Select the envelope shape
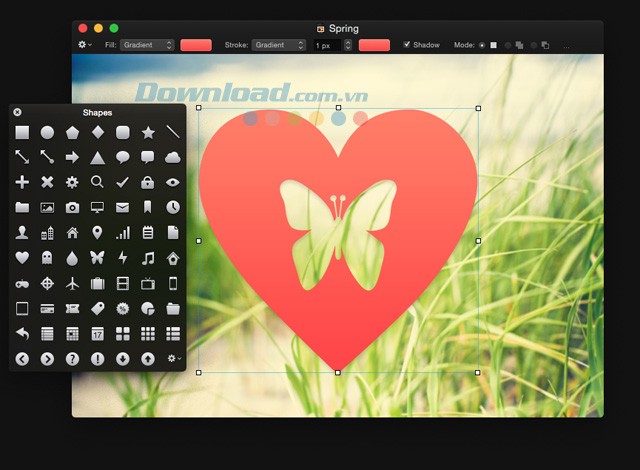Viewport: 640px width, 470px height. tap(122, 208)
